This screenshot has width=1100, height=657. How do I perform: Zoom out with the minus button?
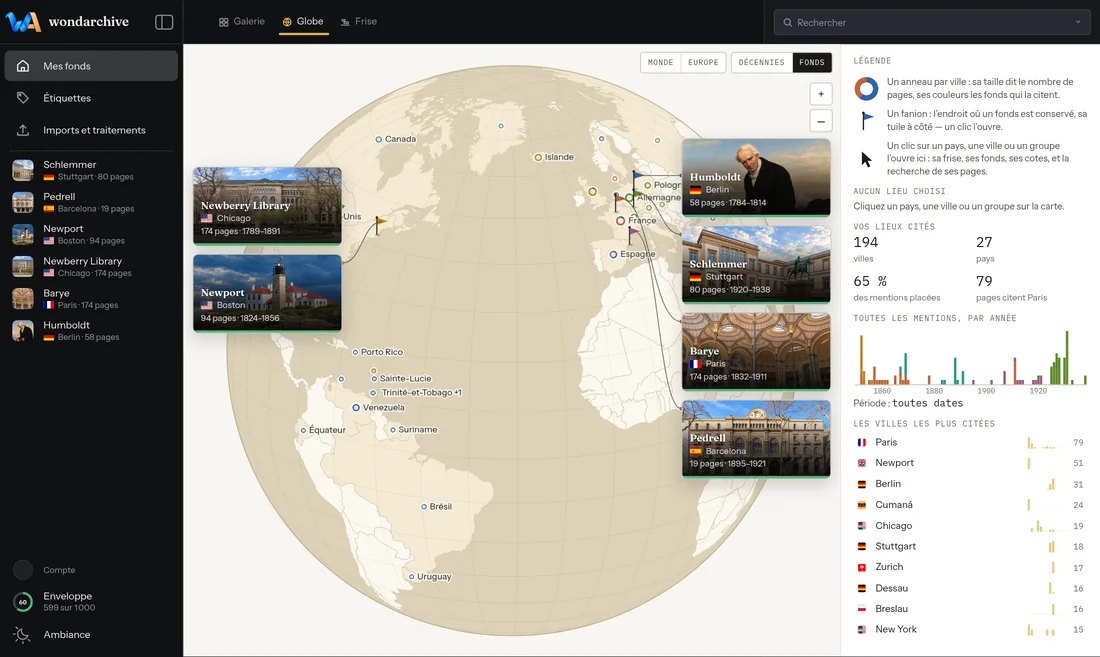tap(821, 121)
